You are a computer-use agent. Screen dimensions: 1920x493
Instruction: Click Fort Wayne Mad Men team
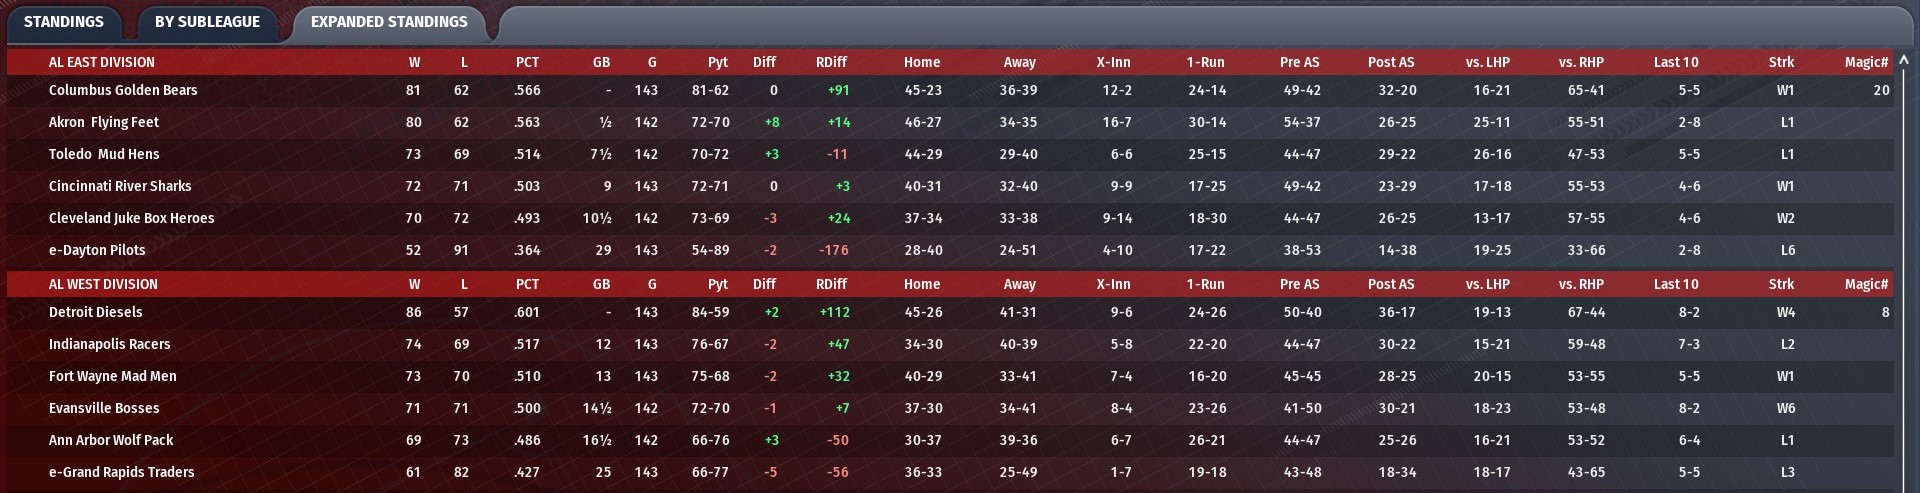[113, 376]
